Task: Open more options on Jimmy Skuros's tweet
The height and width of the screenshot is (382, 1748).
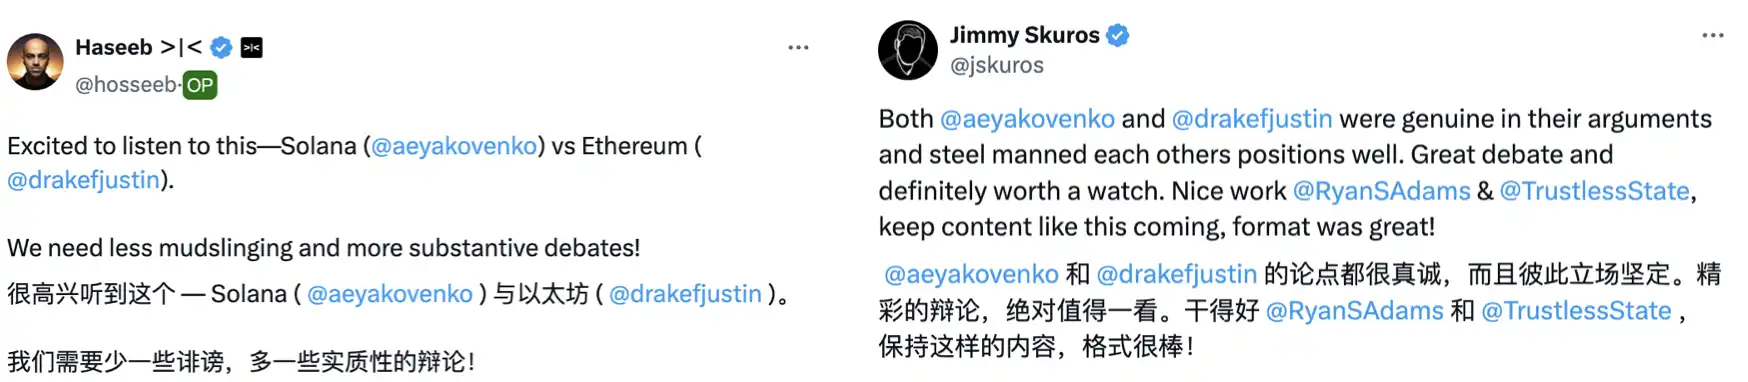Action: 1713,35
